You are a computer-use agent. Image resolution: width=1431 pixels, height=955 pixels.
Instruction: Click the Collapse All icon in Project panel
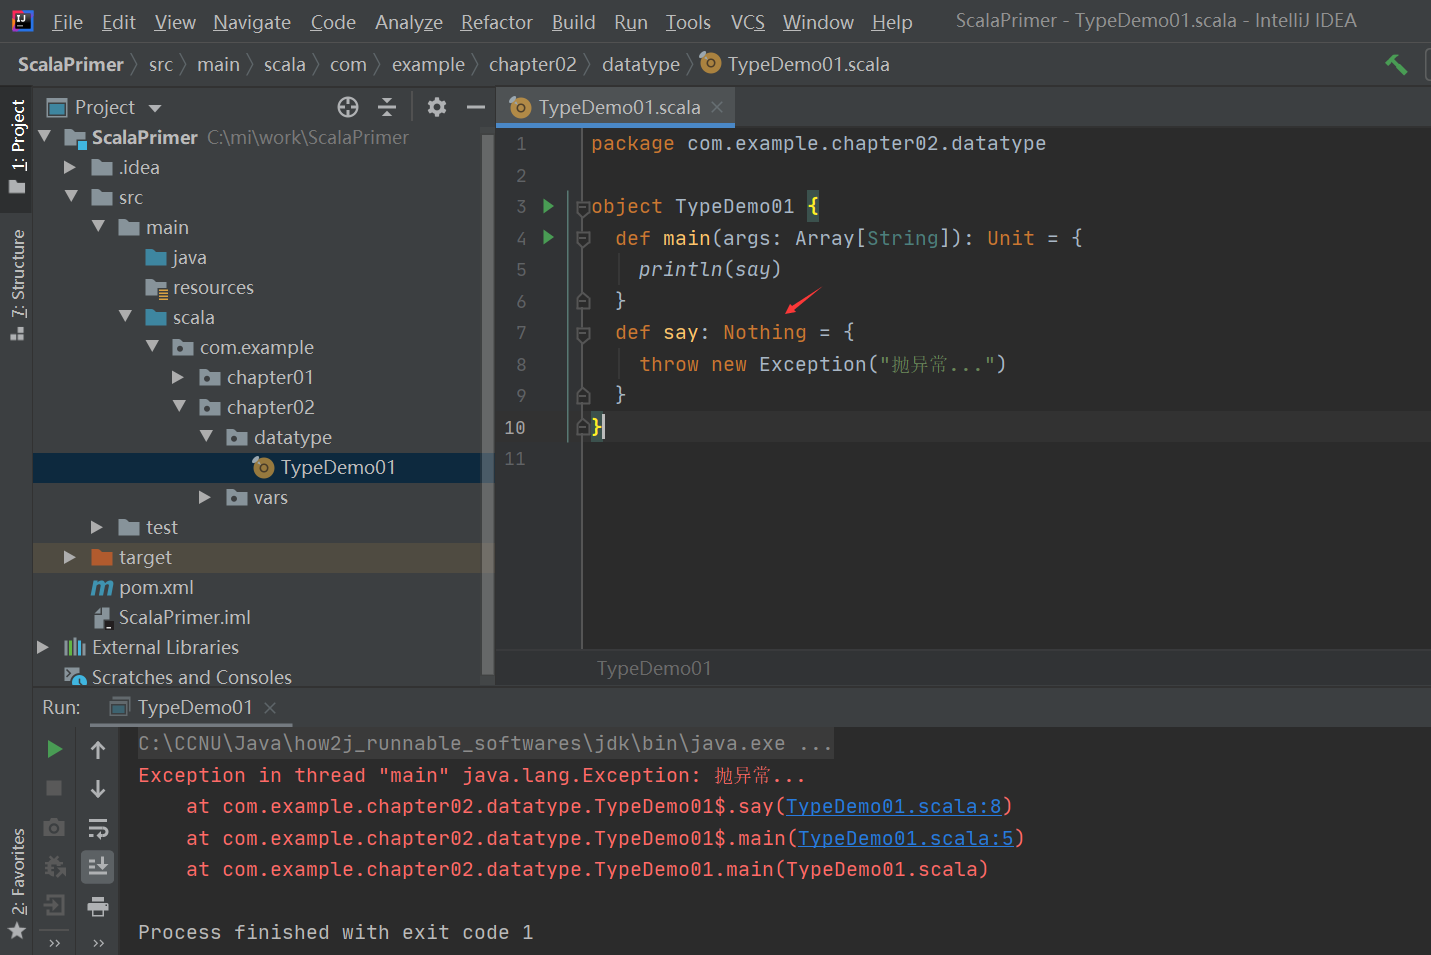(387, 107)
